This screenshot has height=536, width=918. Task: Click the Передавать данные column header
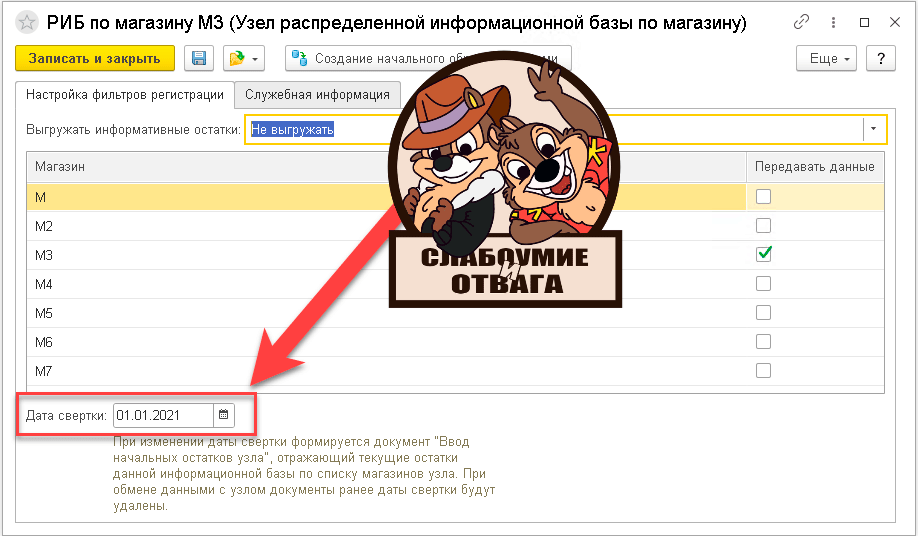(x=815, y=167)
